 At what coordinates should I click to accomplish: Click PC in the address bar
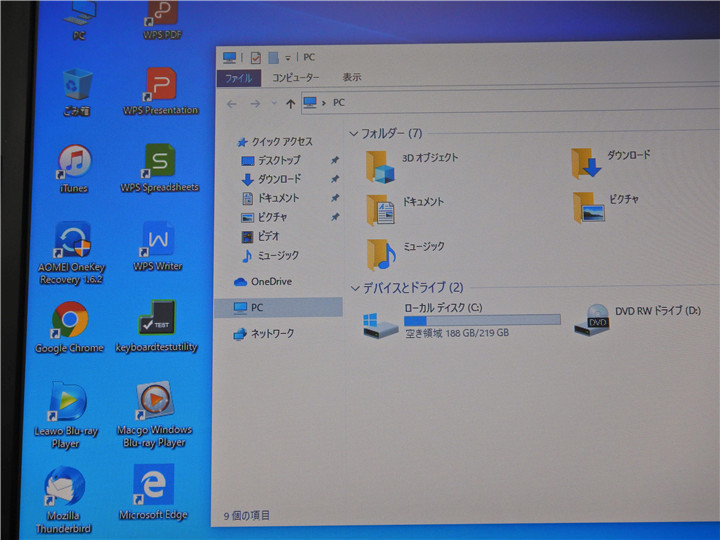(339, 102)
